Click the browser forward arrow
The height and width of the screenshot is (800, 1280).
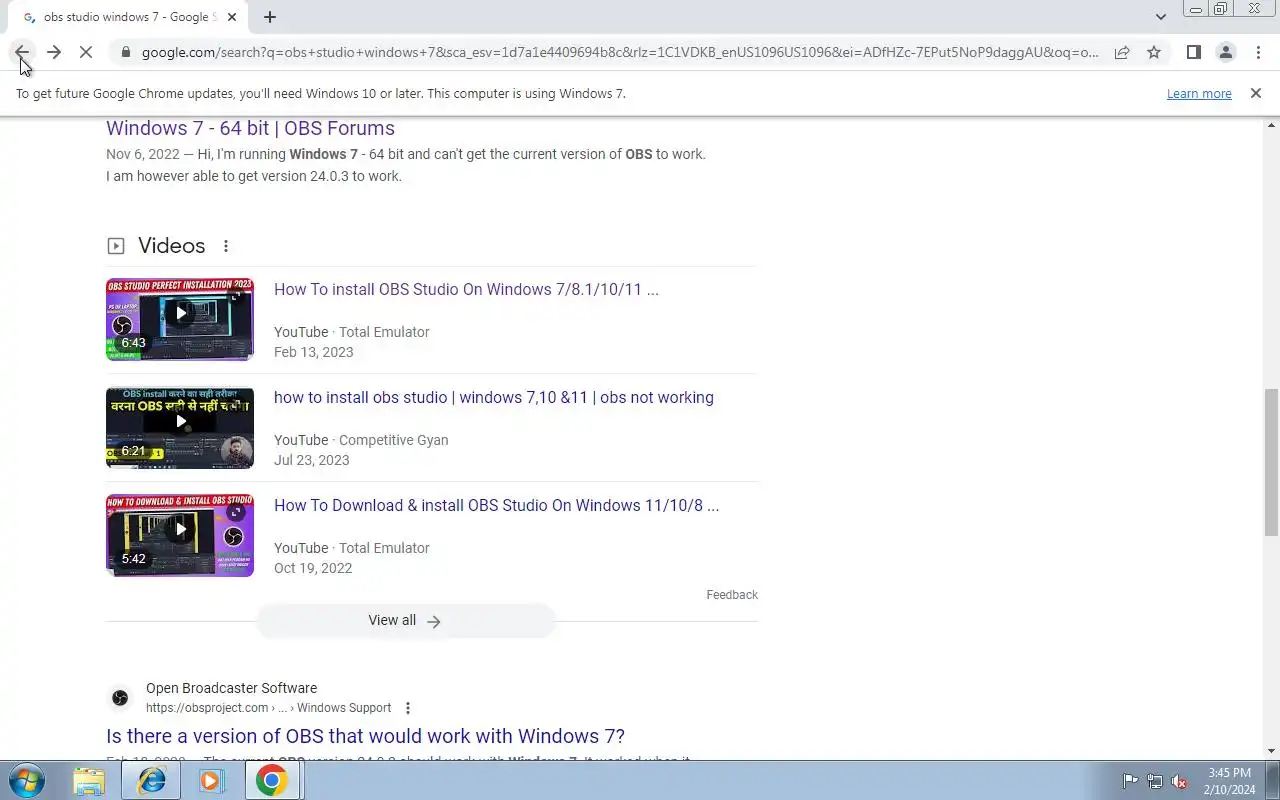(x=54, y=52)
